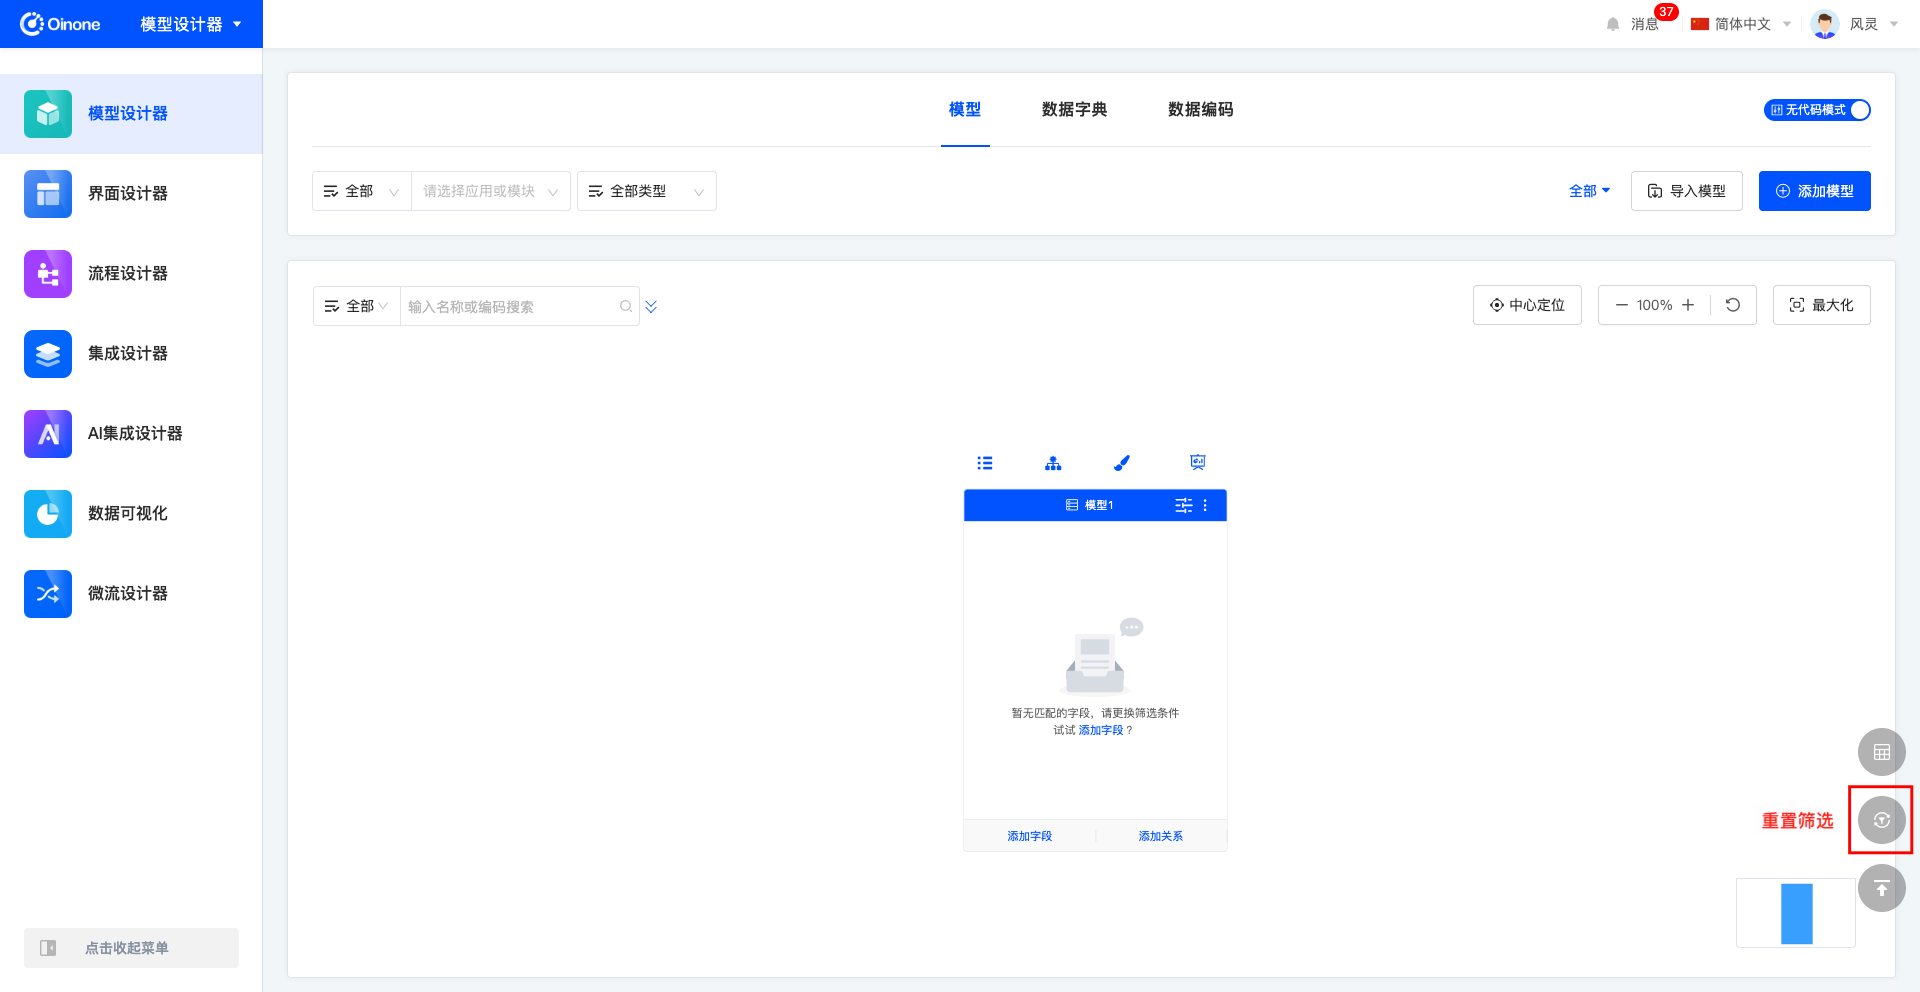The height and width of the screenshot is (992, 1920).
Task: Open the 流程设计器 sidebar item
Action: click(x=131, y=274)
